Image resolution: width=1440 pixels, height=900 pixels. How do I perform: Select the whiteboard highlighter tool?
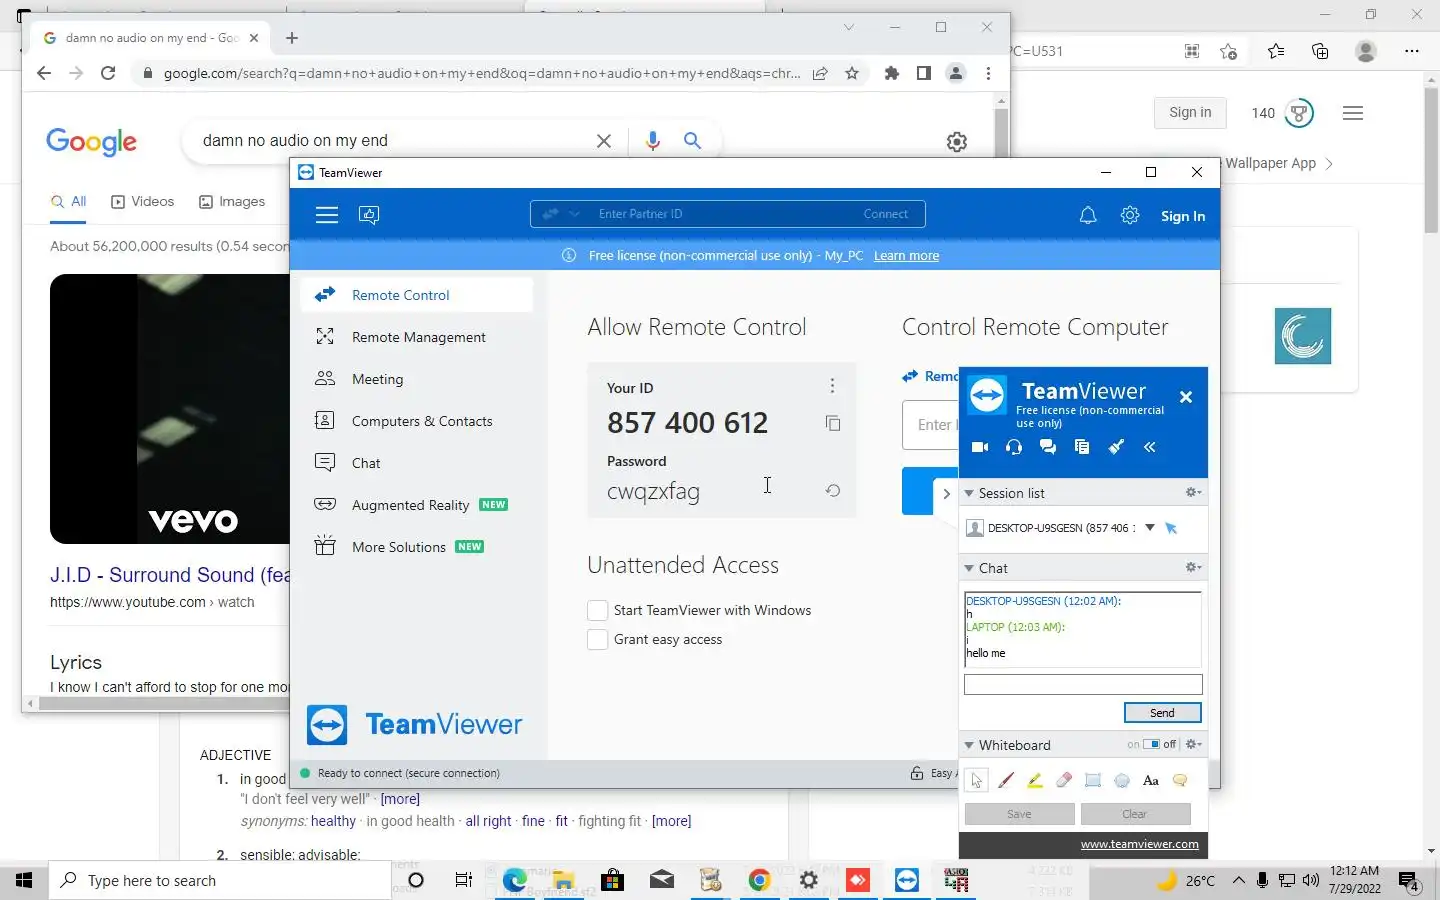(x=1035, y=781)
